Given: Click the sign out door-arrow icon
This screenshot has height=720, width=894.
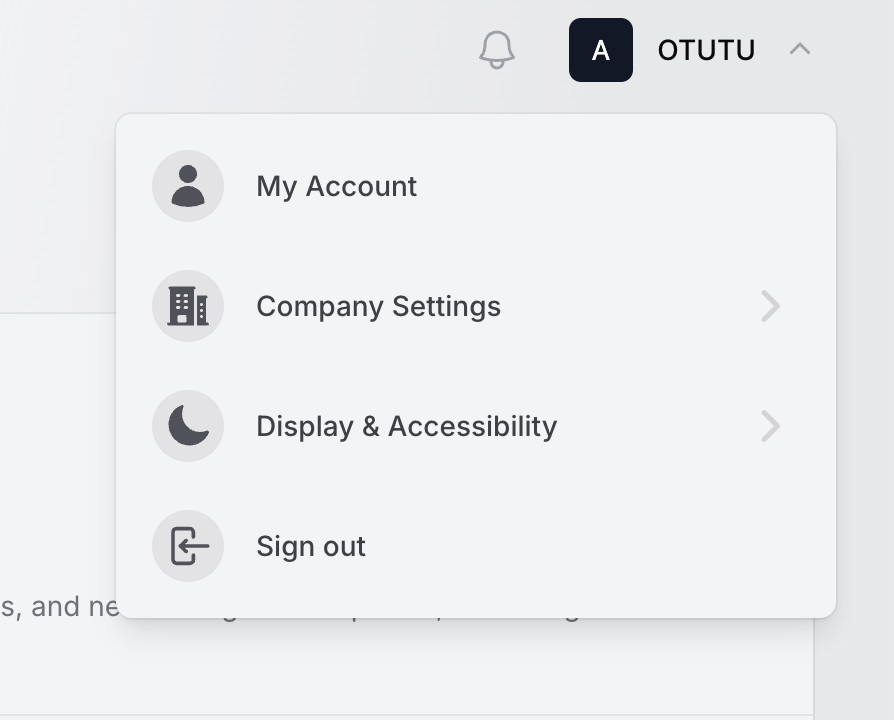Looking at the screenshot, I should 188,546.
